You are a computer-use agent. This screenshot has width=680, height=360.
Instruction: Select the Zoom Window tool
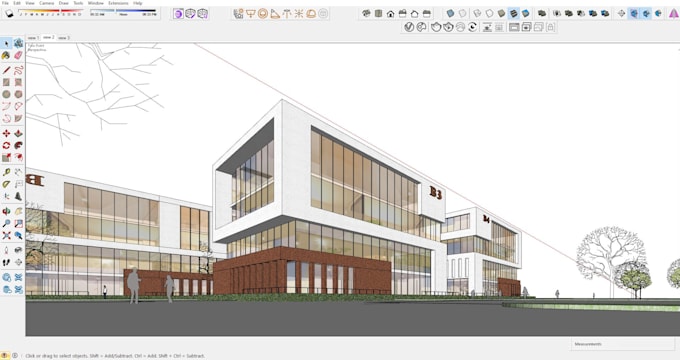click(x=18, y=223)
